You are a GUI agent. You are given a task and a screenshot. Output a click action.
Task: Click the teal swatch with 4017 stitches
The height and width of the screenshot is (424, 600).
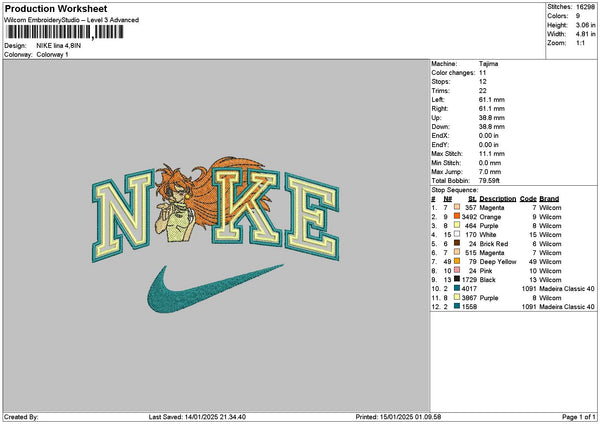click(x=457, y=288)
